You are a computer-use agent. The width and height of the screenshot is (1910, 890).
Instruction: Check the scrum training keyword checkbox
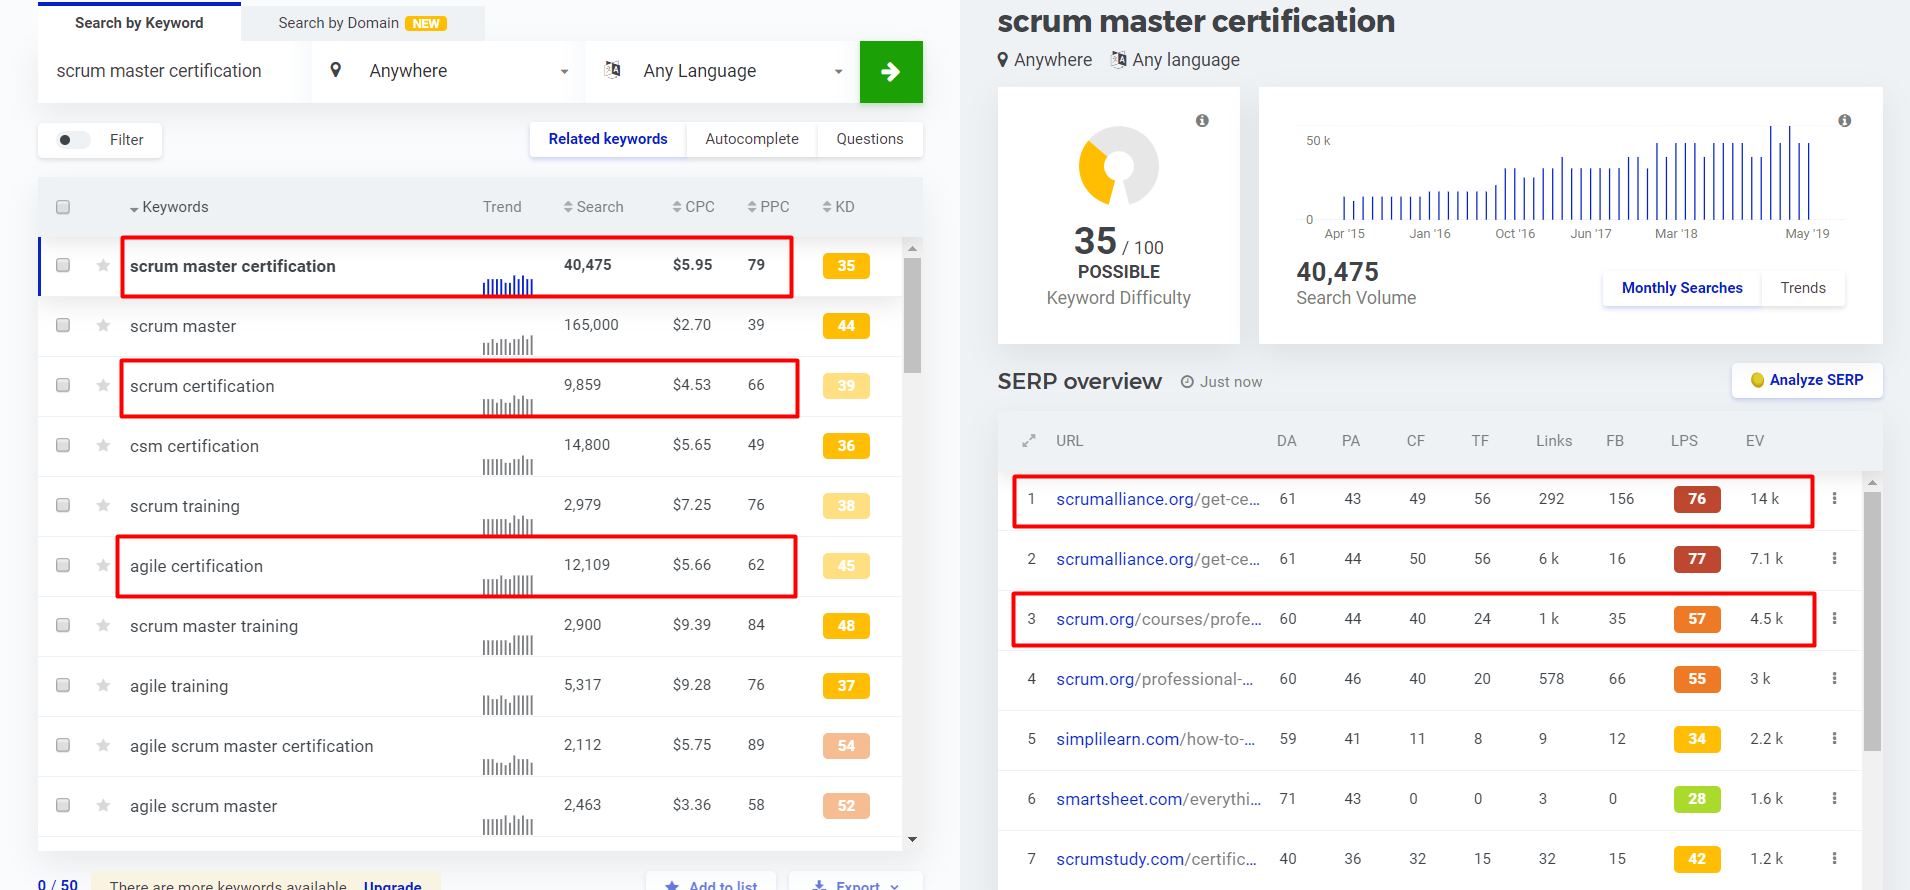coord(63,505)
